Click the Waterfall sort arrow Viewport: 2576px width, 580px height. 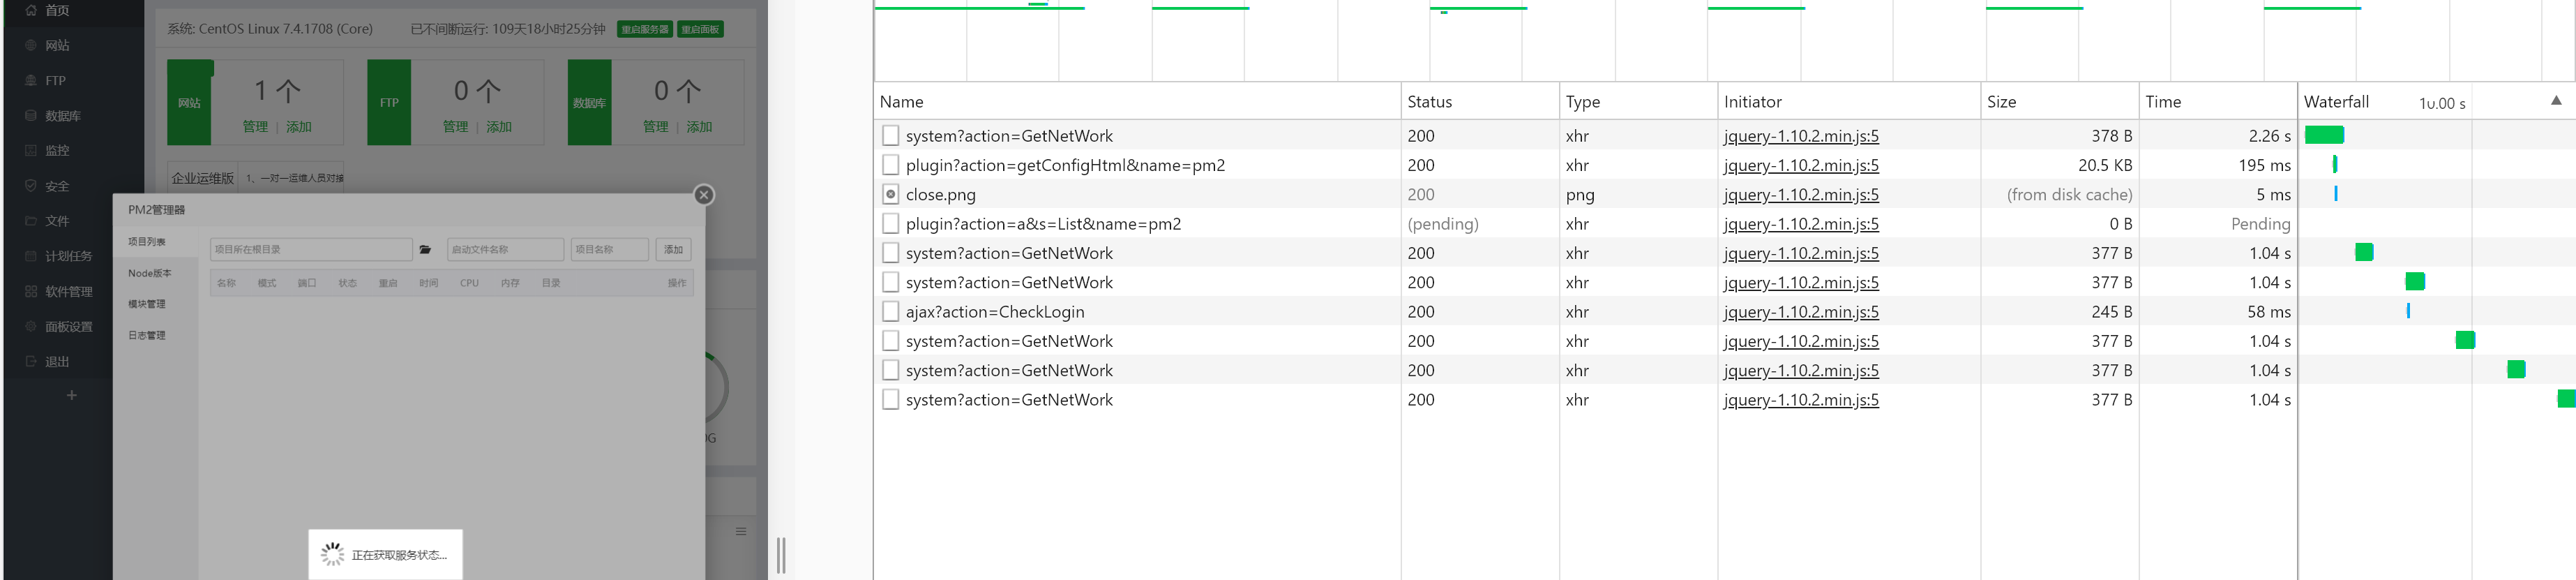tap(2556, 100)
